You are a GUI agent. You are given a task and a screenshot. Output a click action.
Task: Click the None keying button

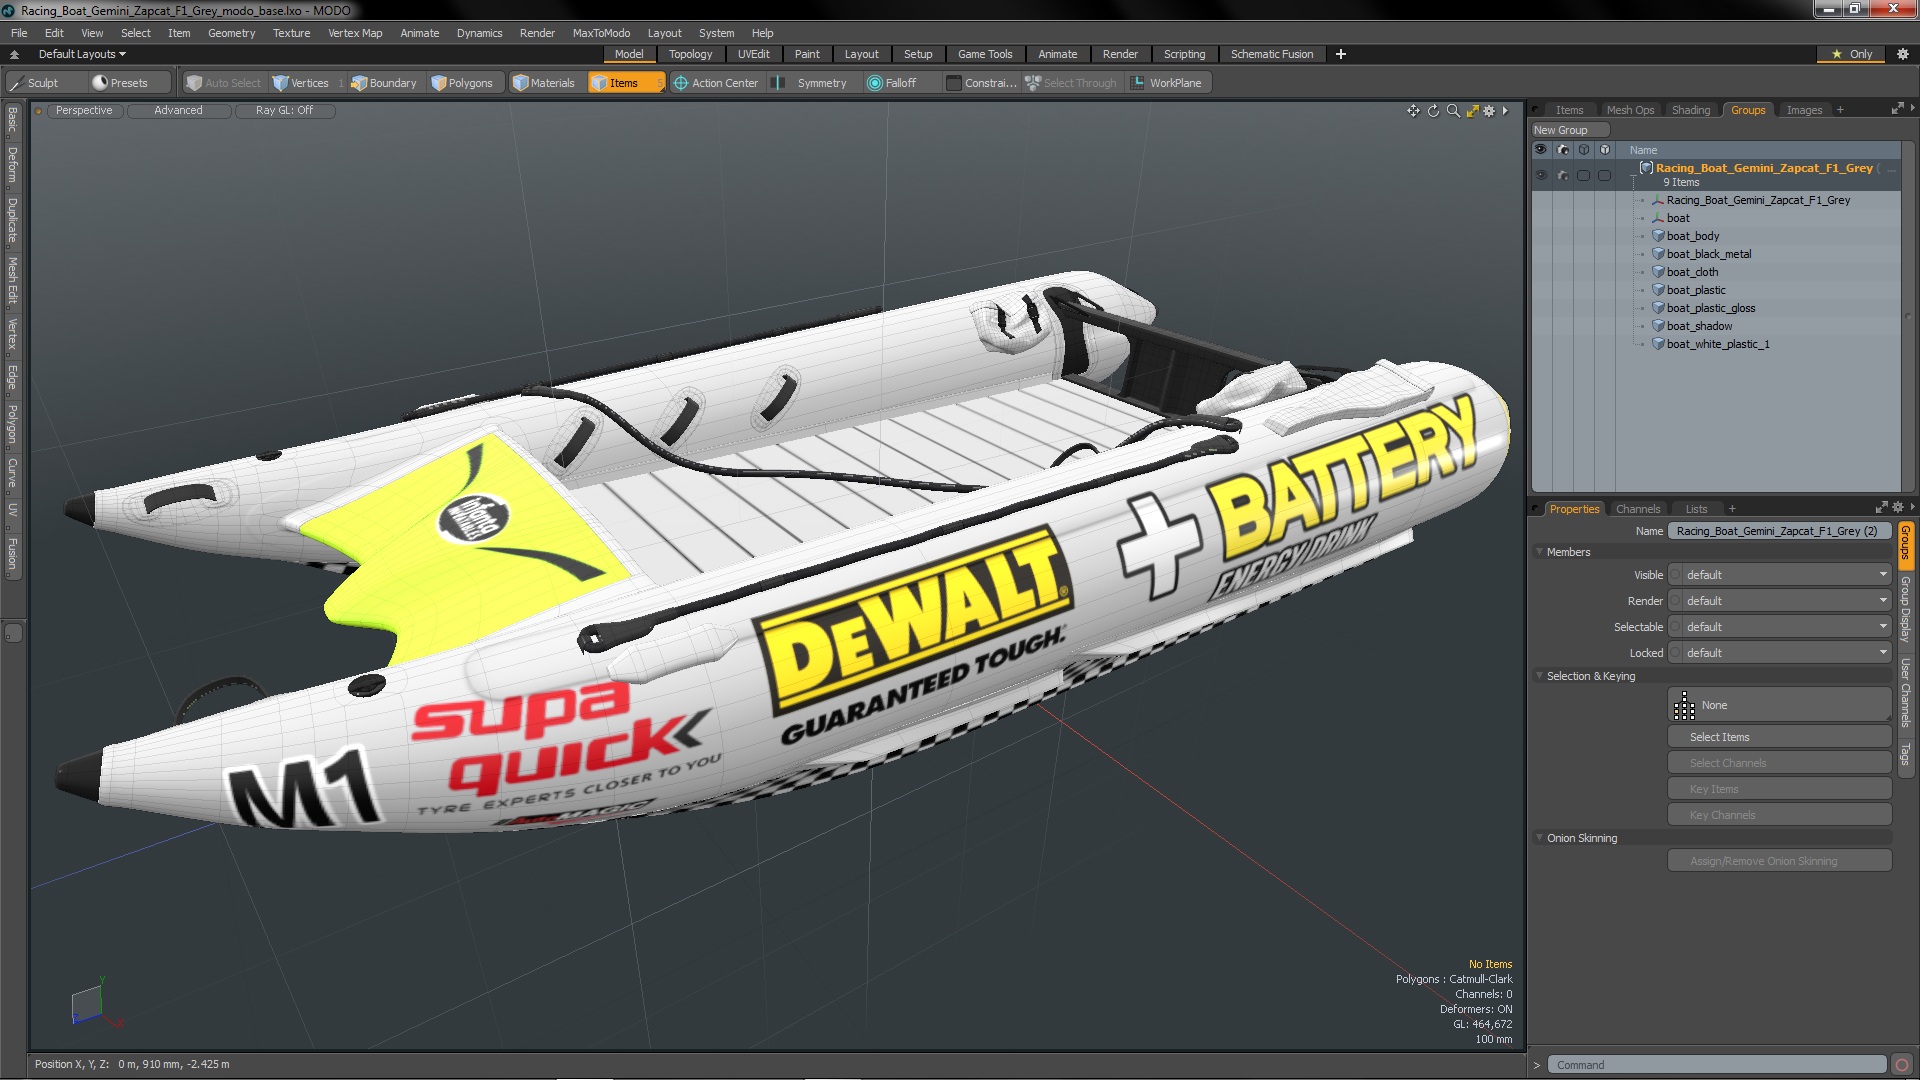click(x=1780, y=705)
